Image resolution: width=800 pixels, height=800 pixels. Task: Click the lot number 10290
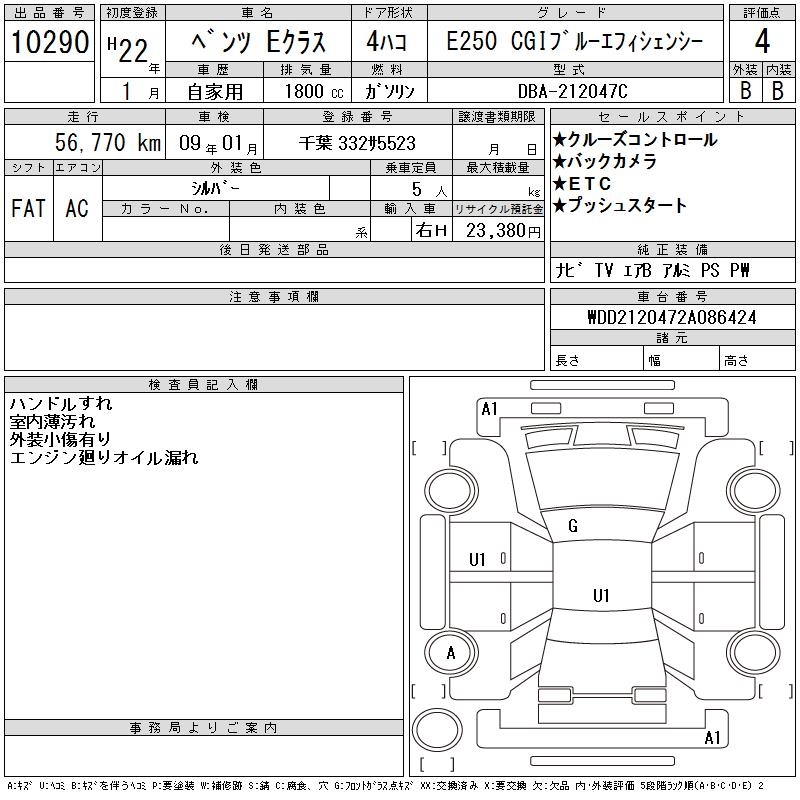click(x=49, y=43)
